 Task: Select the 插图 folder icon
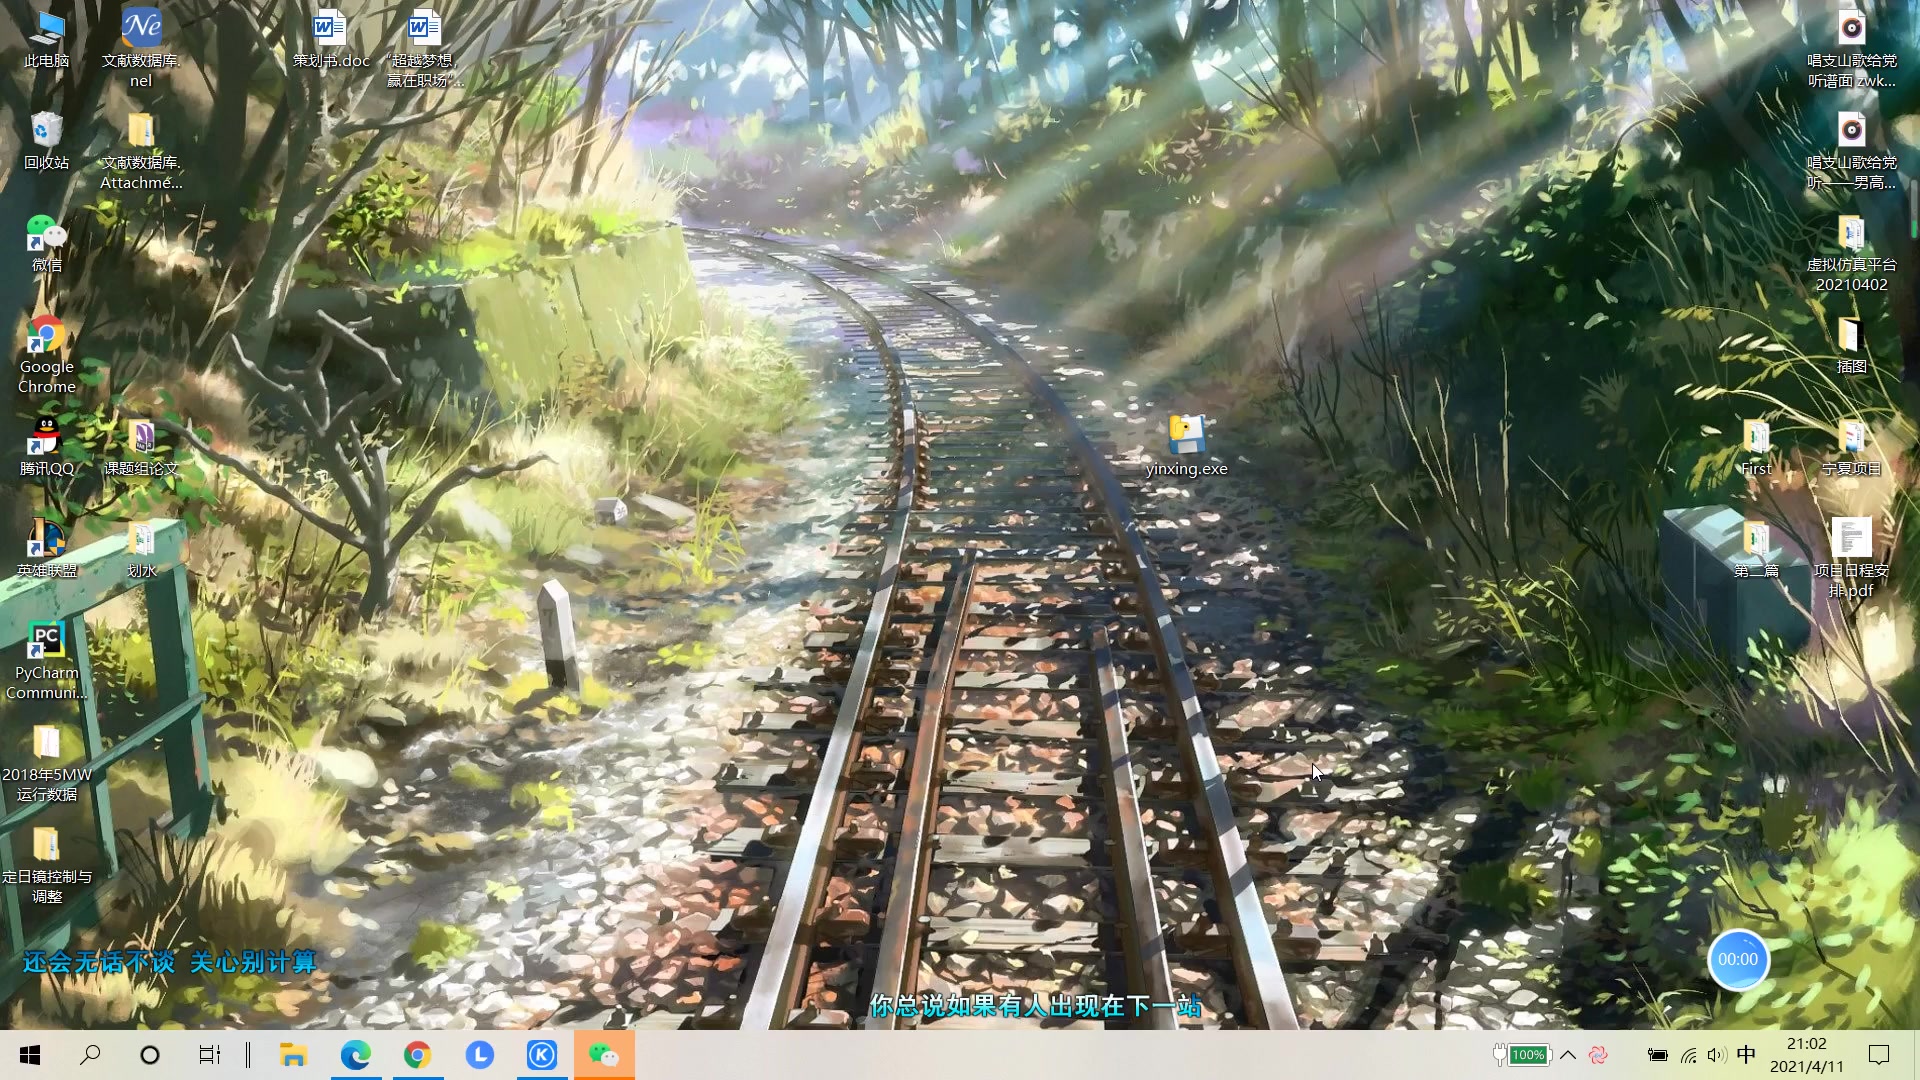(x=1851, y=345)
